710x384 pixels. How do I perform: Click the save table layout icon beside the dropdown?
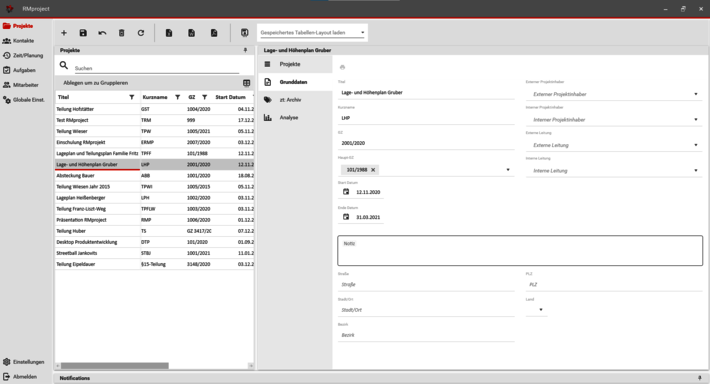tap(245, 33)
